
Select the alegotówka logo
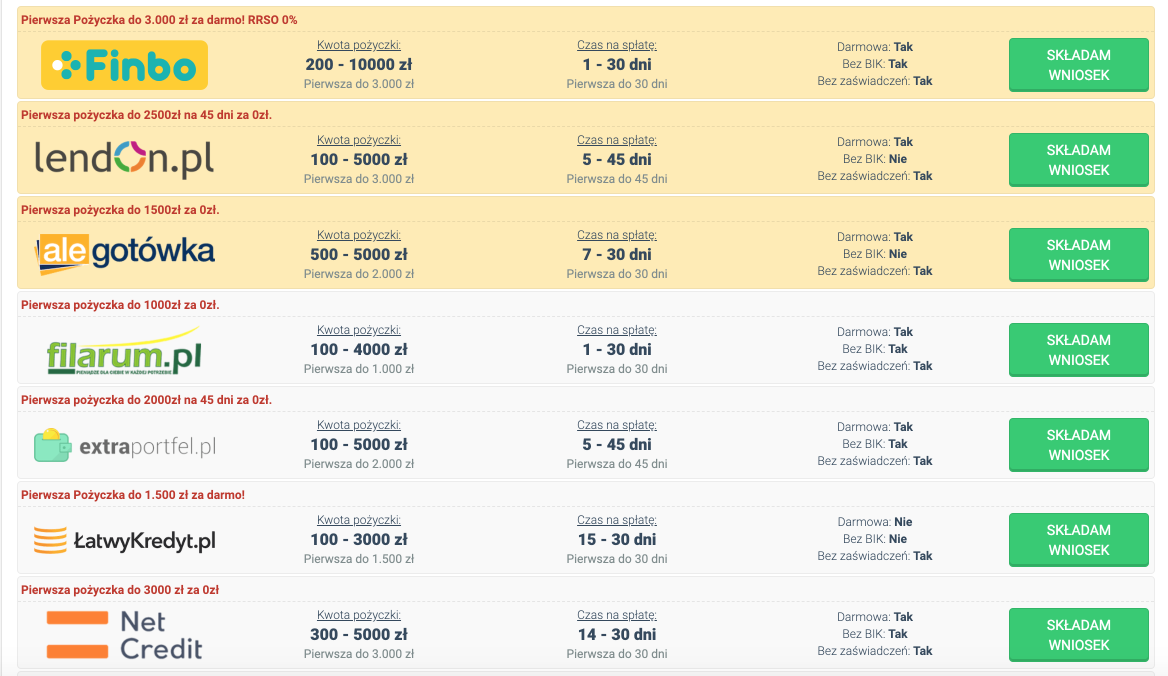coord(126,254)
